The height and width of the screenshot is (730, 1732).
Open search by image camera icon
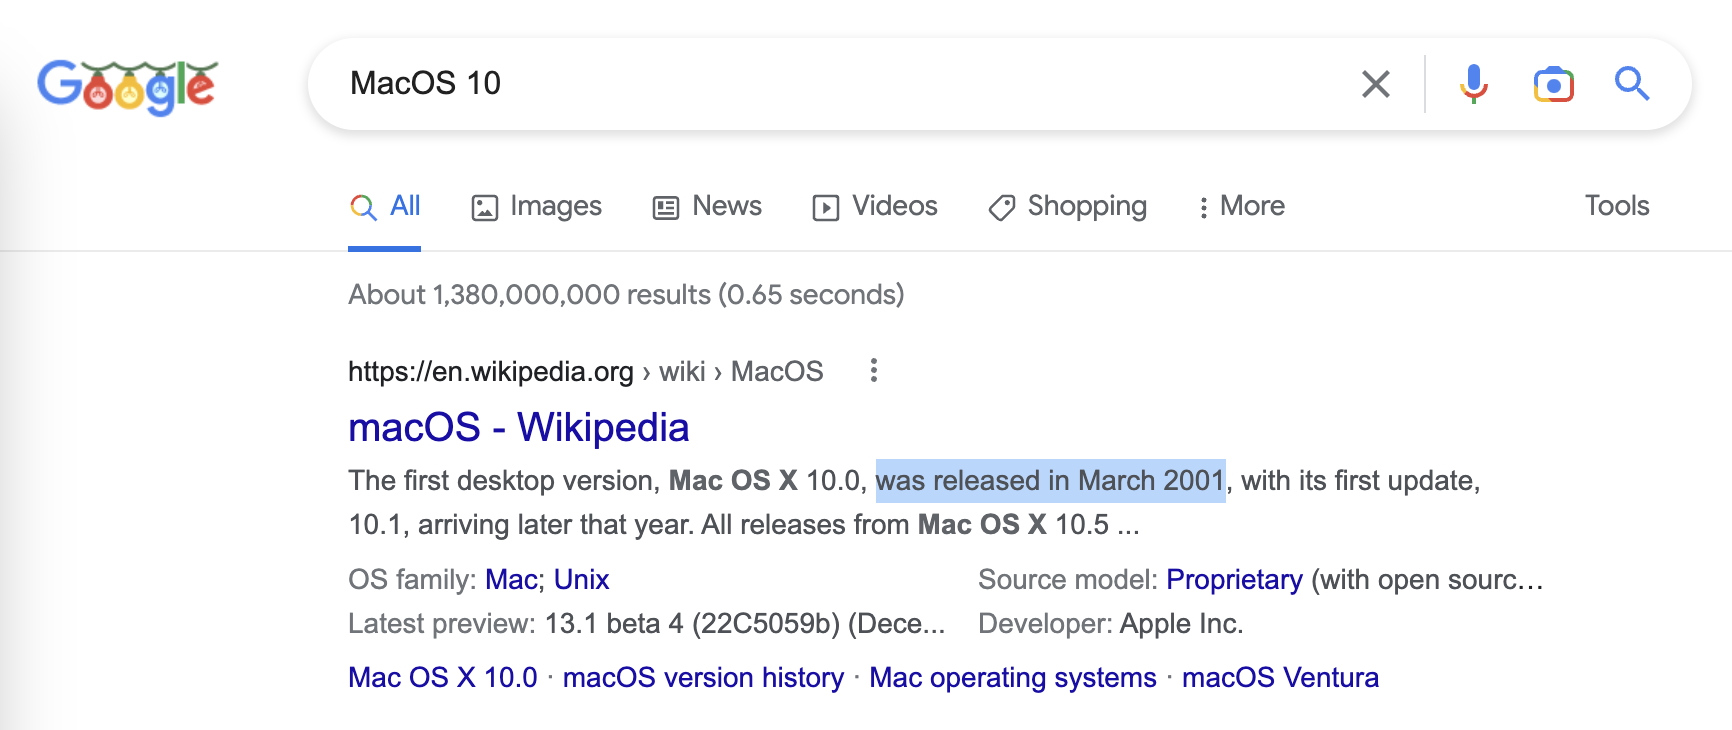click(1553, 84)
